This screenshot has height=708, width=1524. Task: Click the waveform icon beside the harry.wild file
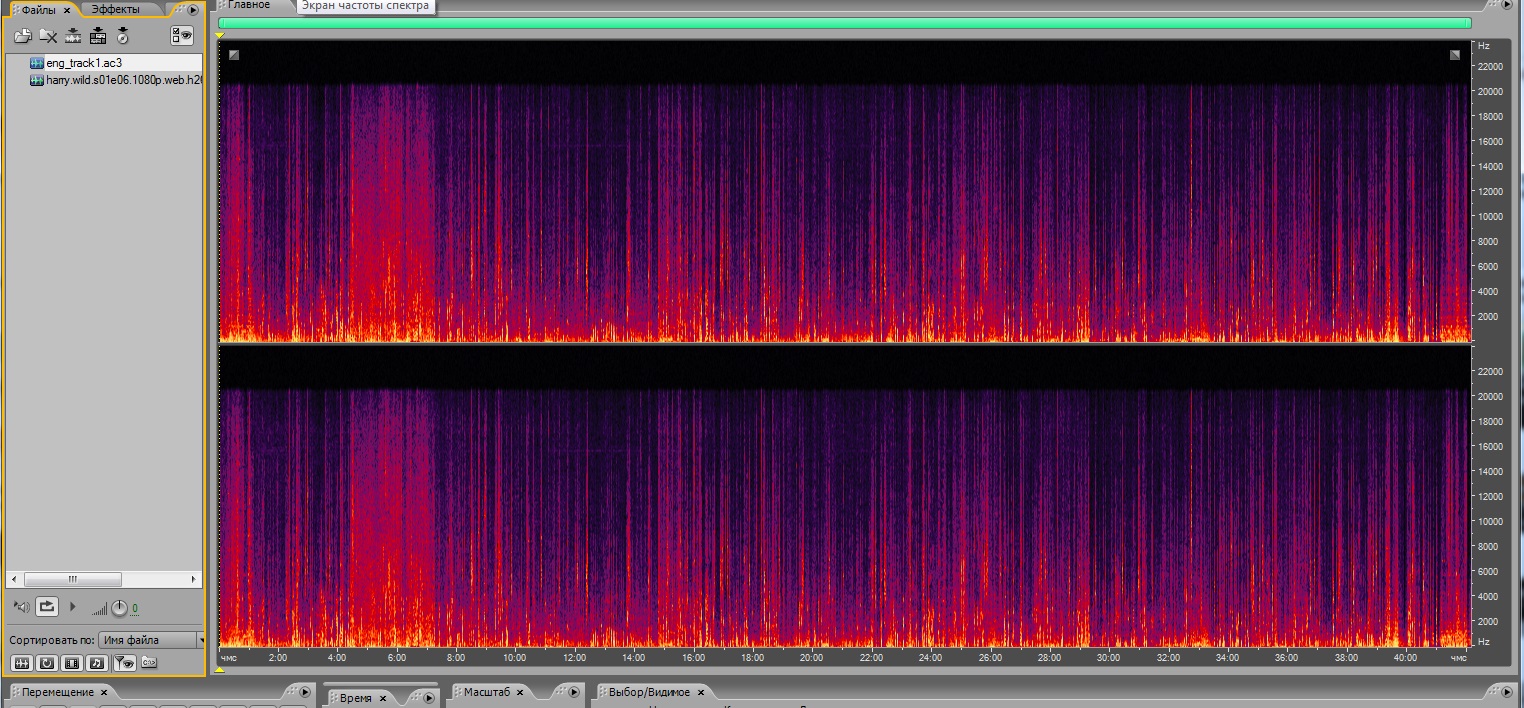[x=37, y=79]
